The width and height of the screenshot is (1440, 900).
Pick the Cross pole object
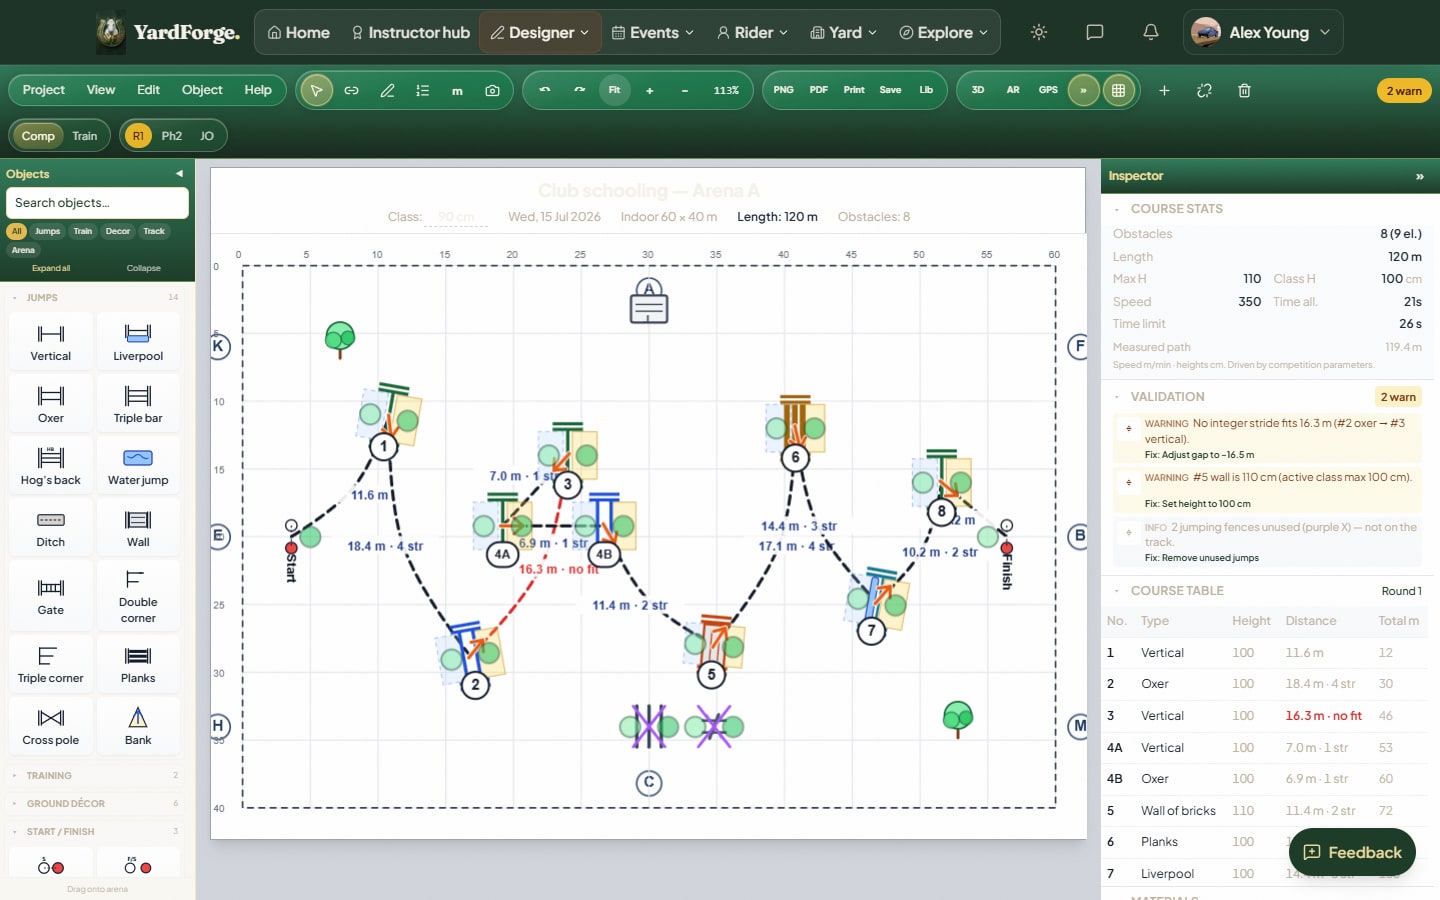click(x=51, y=725)
